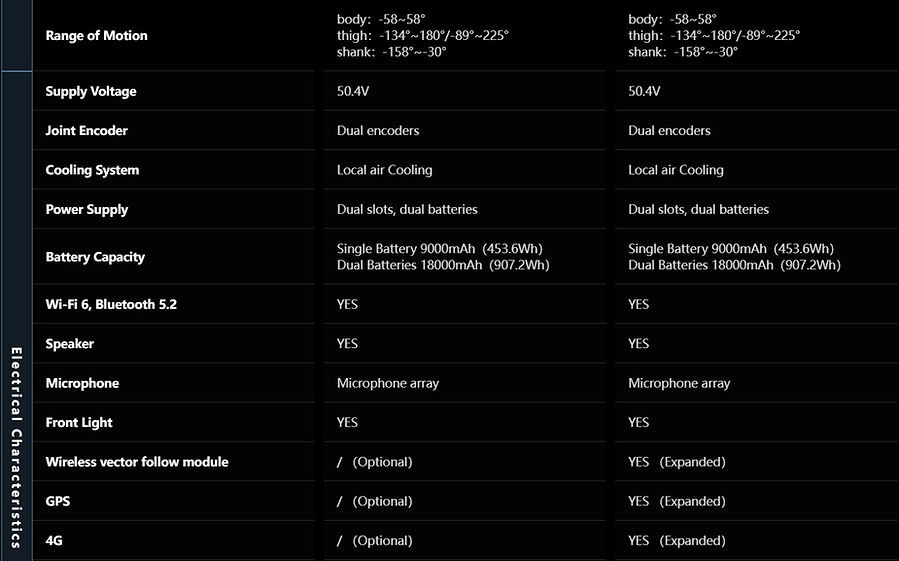The image size is (899, 561).
Task: Click the Joint Encoder row heading
Action: [x=87, y=130]
